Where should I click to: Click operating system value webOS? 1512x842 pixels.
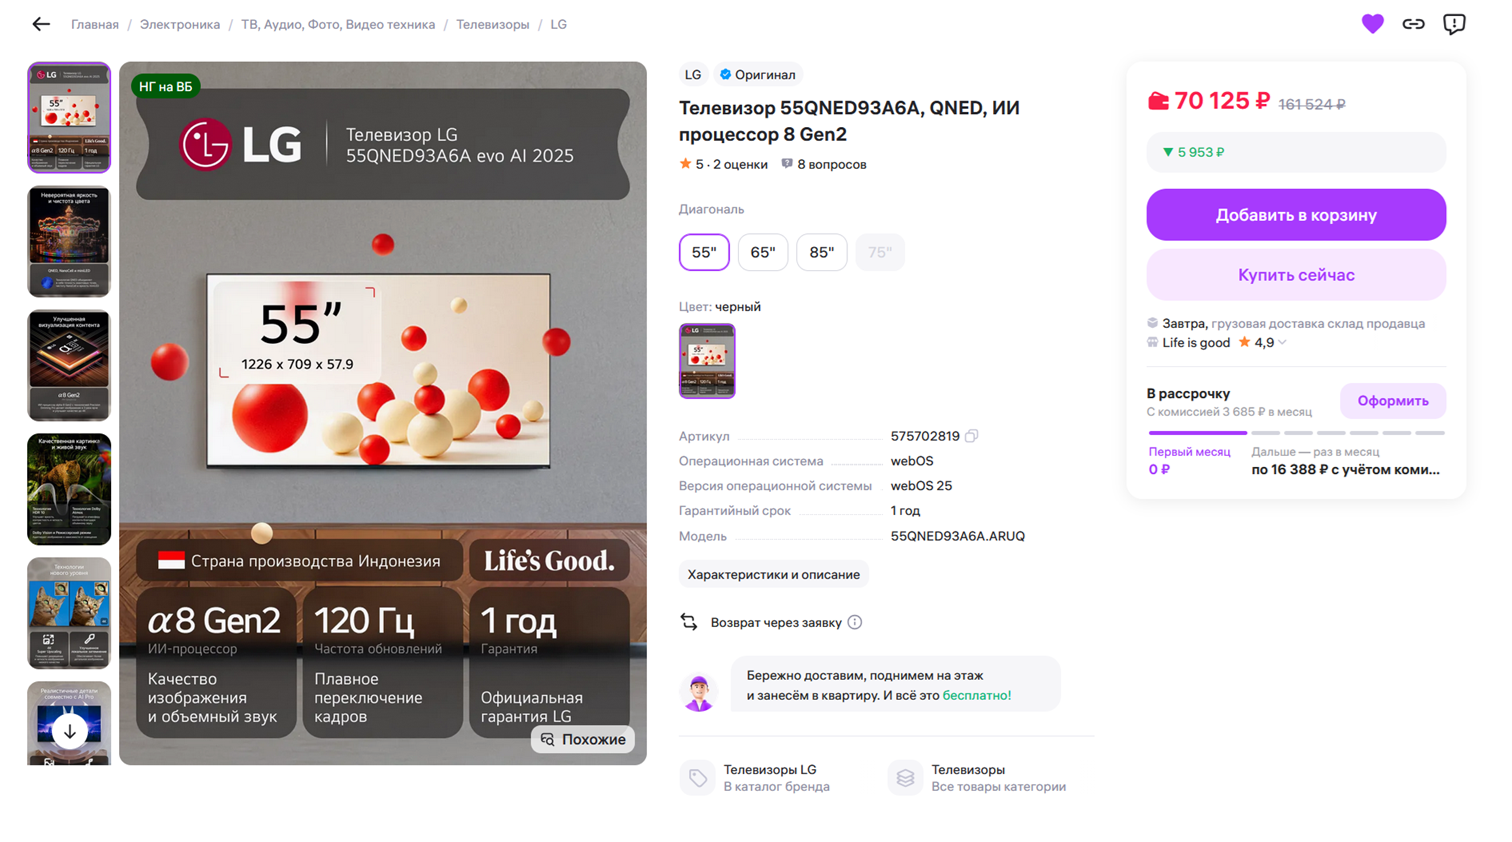(x=912, y=461)
